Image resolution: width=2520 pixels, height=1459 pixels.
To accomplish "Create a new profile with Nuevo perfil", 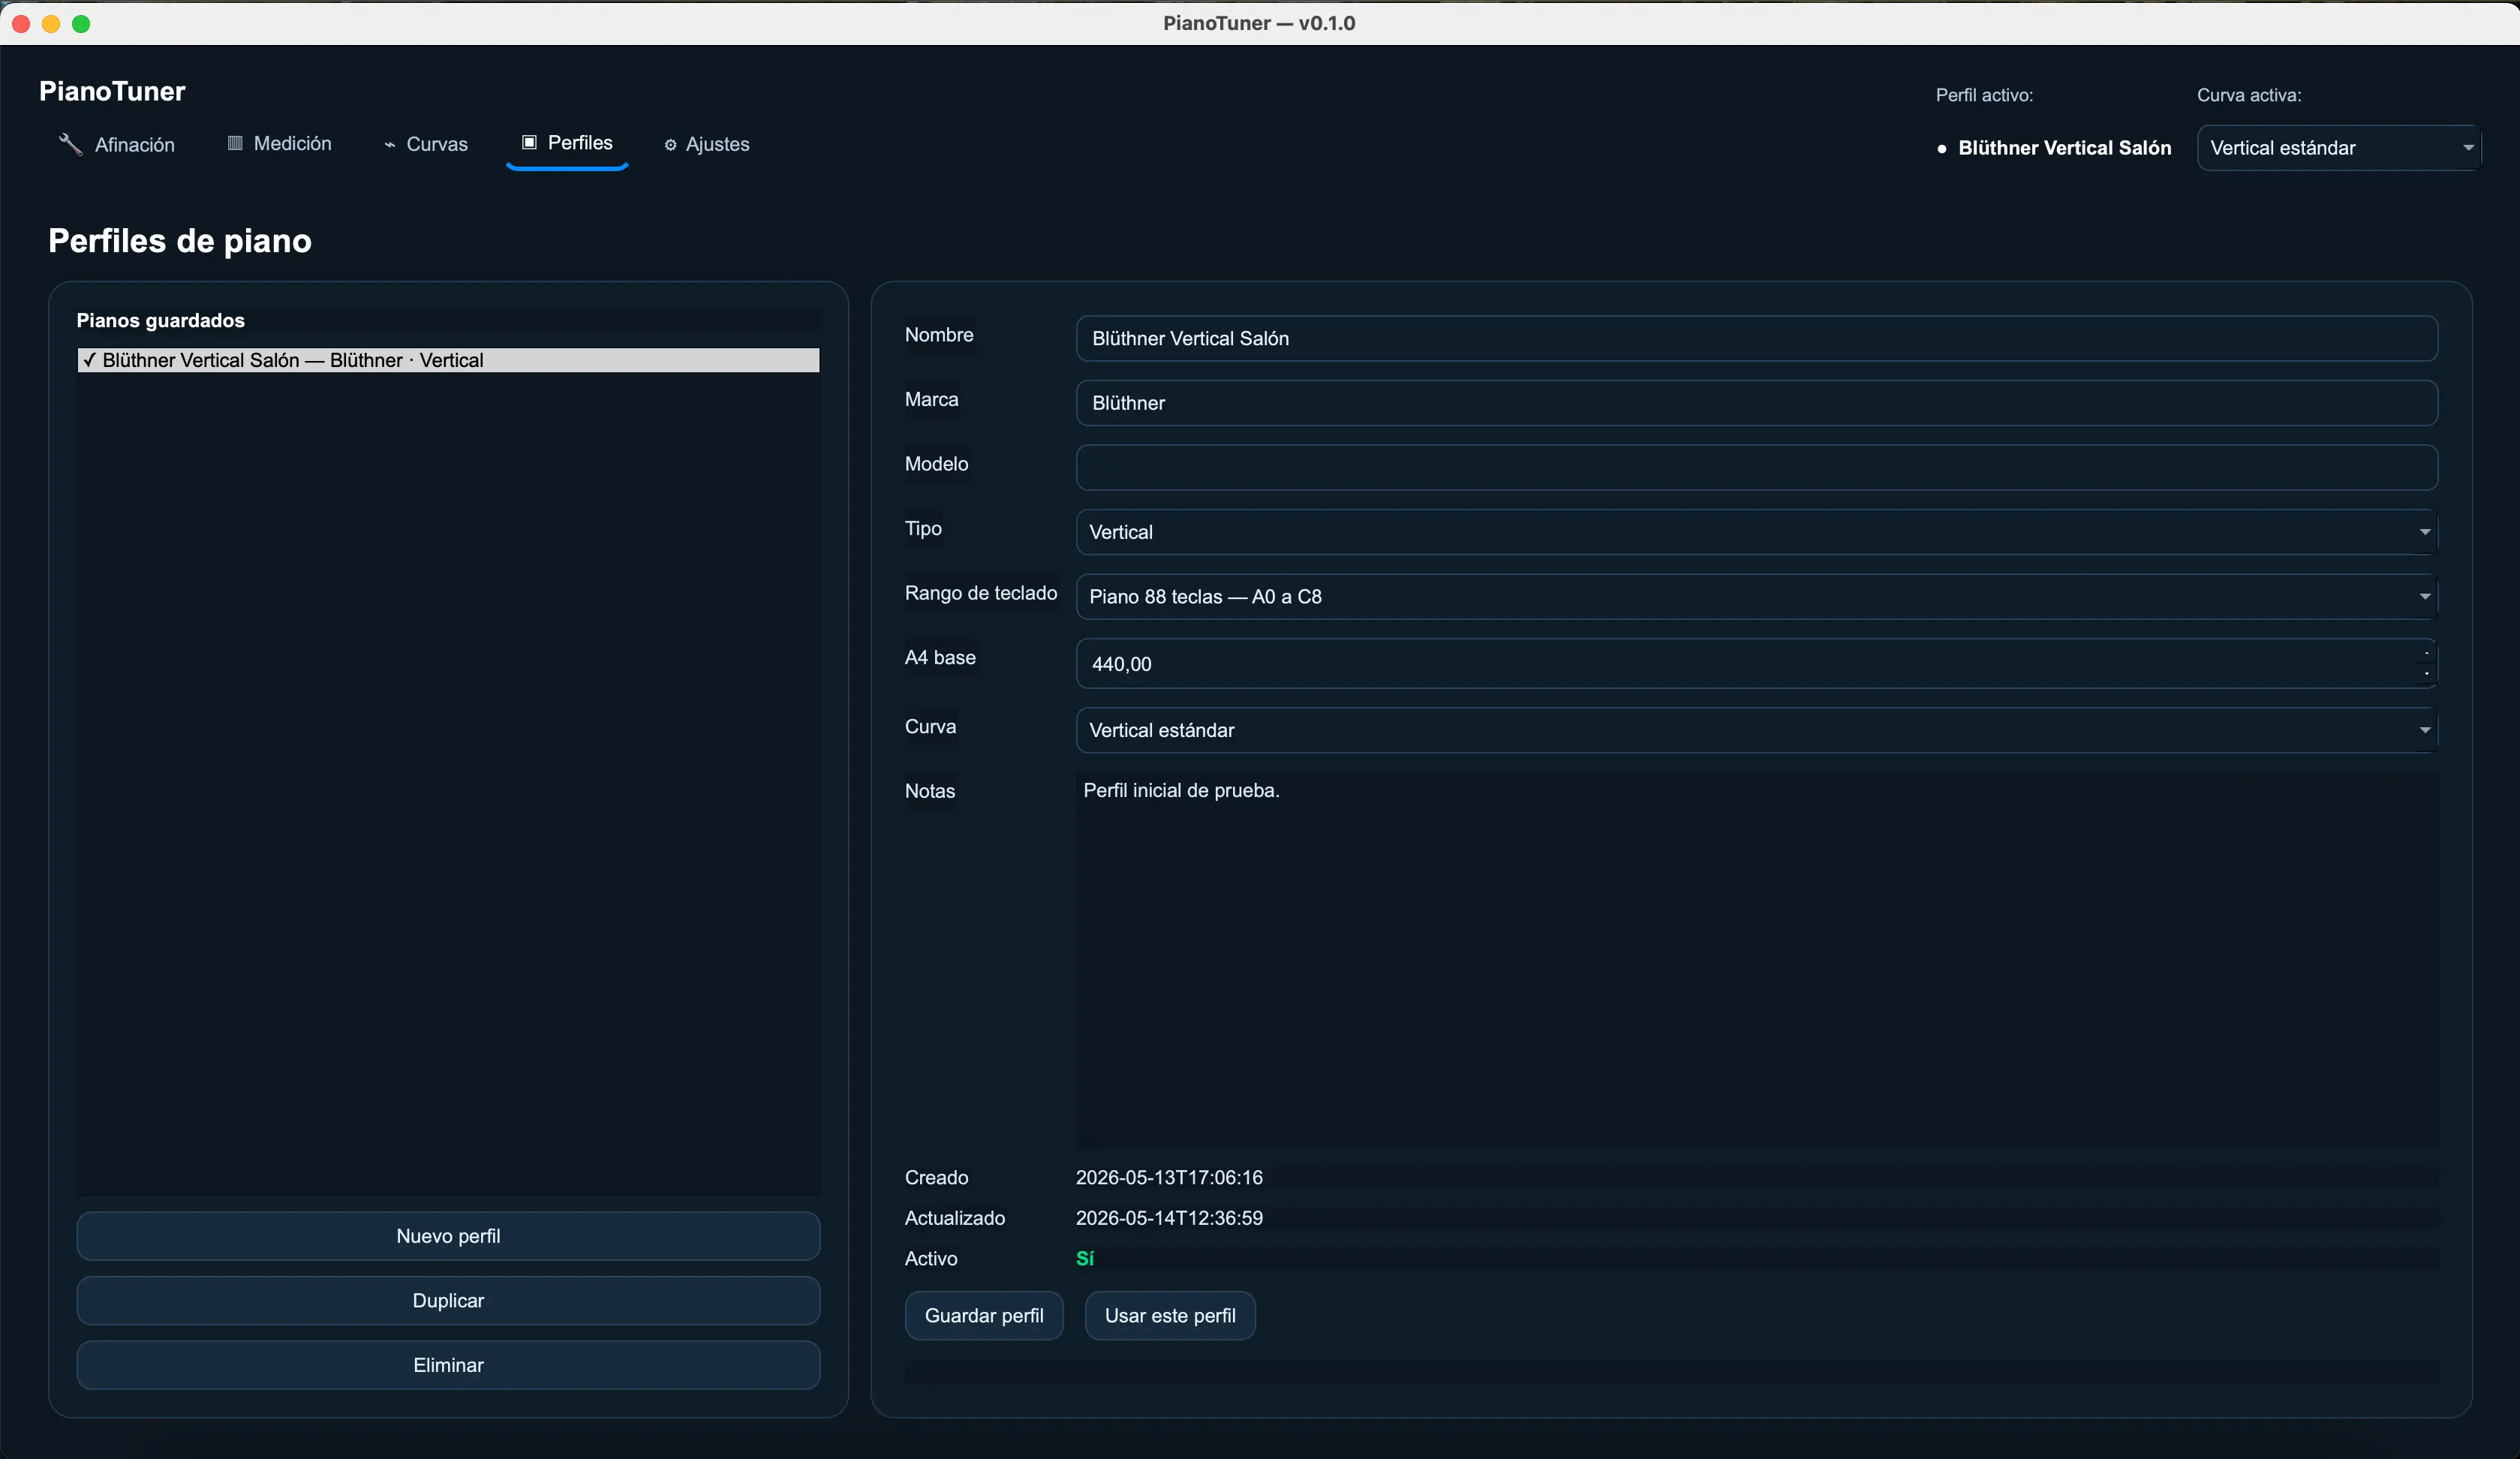I will [x=448, y=1236].
